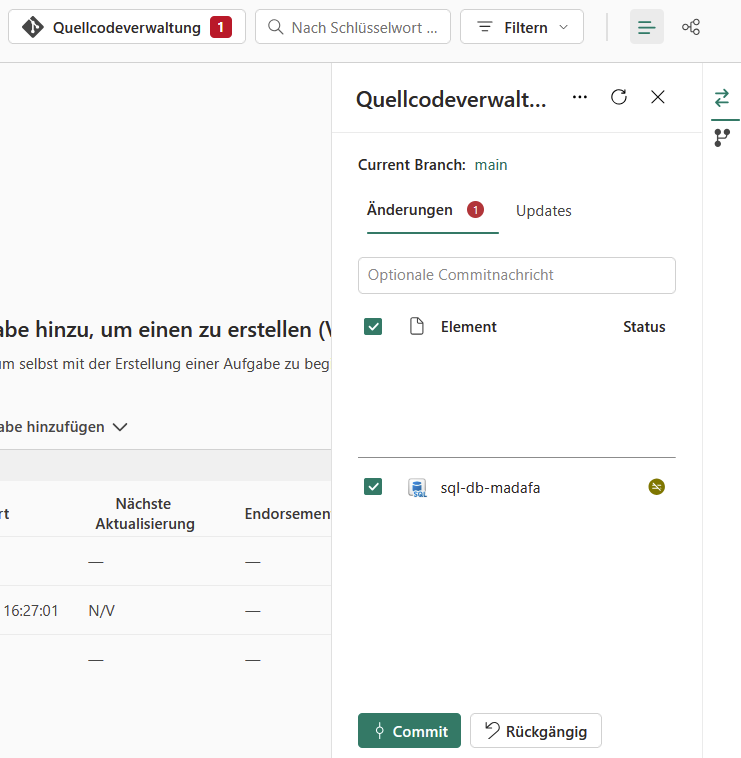Click the Commit button
Viewport: 741px width, 758px height.
[x=409, y=731]
